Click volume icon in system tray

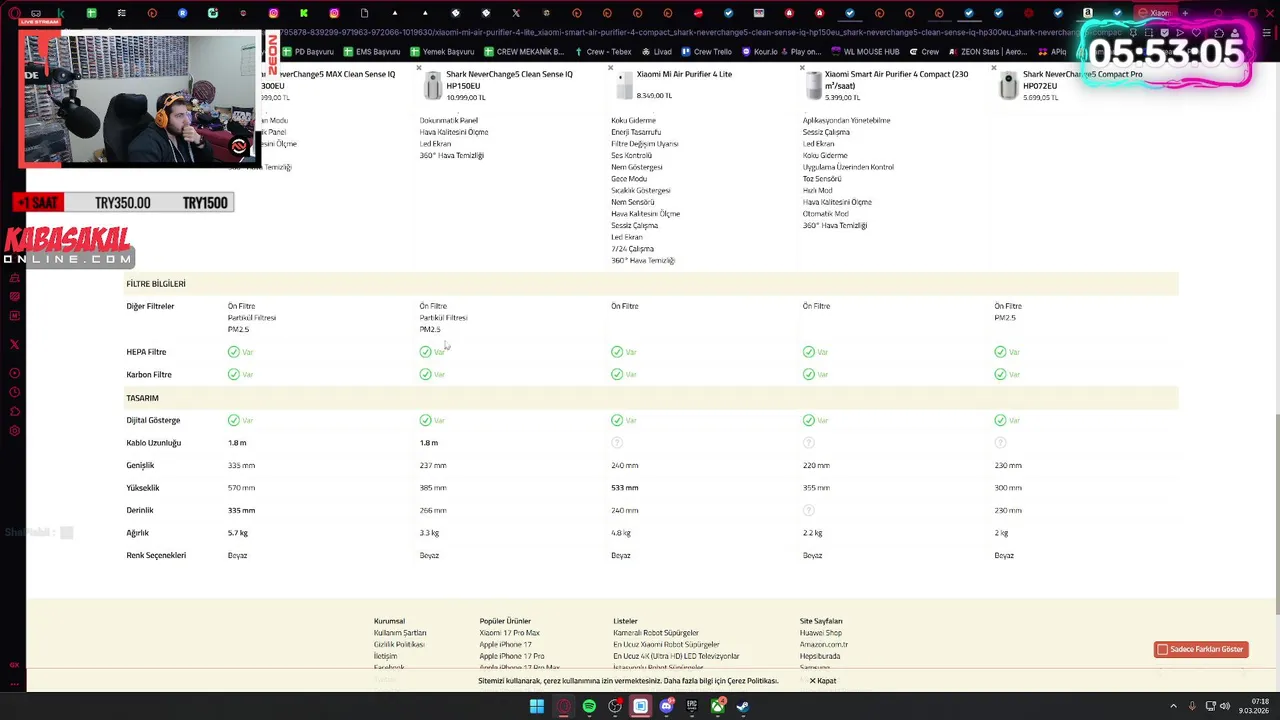(1225, 706)
